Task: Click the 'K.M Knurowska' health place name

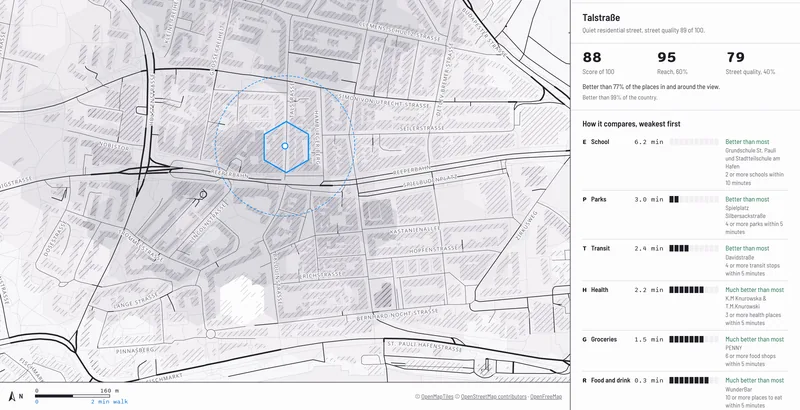Action: (x=746, y=298)
